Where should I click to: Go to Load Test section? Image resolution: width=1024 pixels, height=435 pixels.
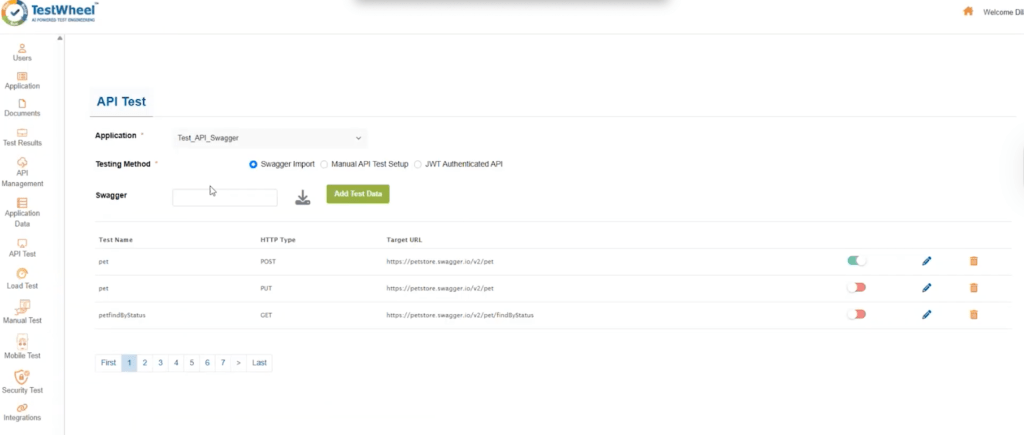tap(22, 274)
